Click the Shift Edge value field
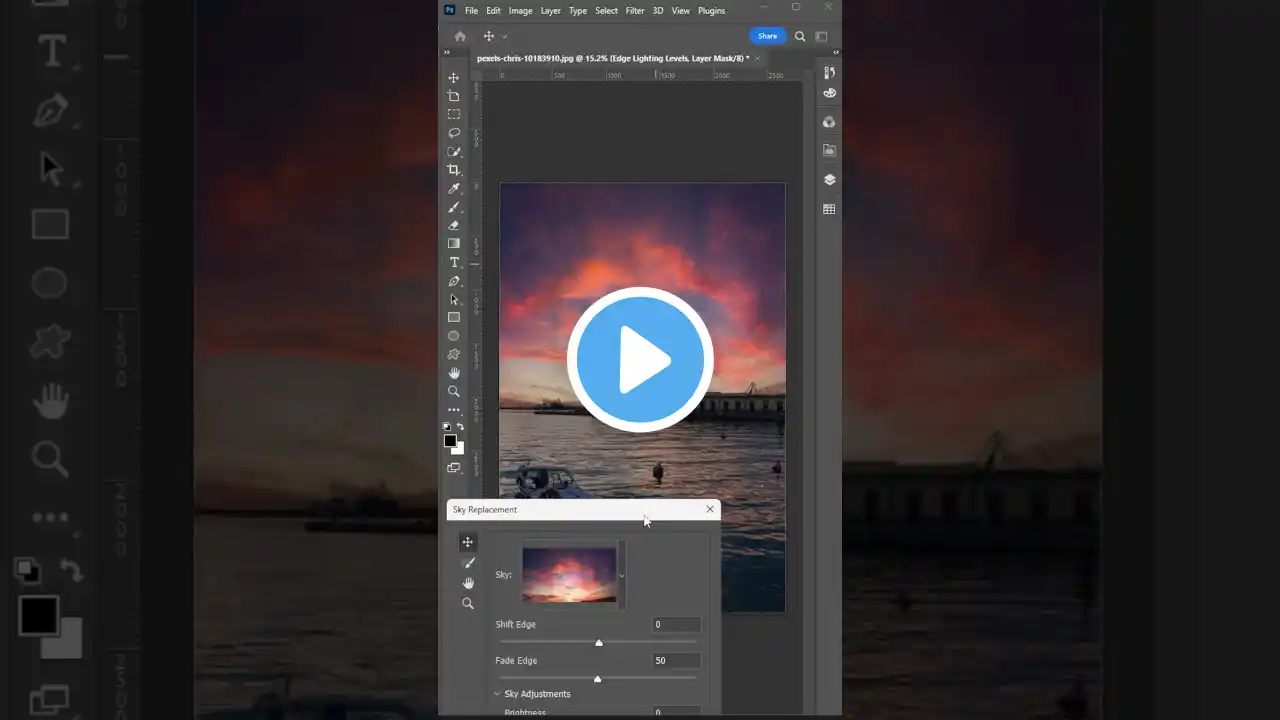The width and height of the screenshot is (1280, 720). click(x=676, y=625)
